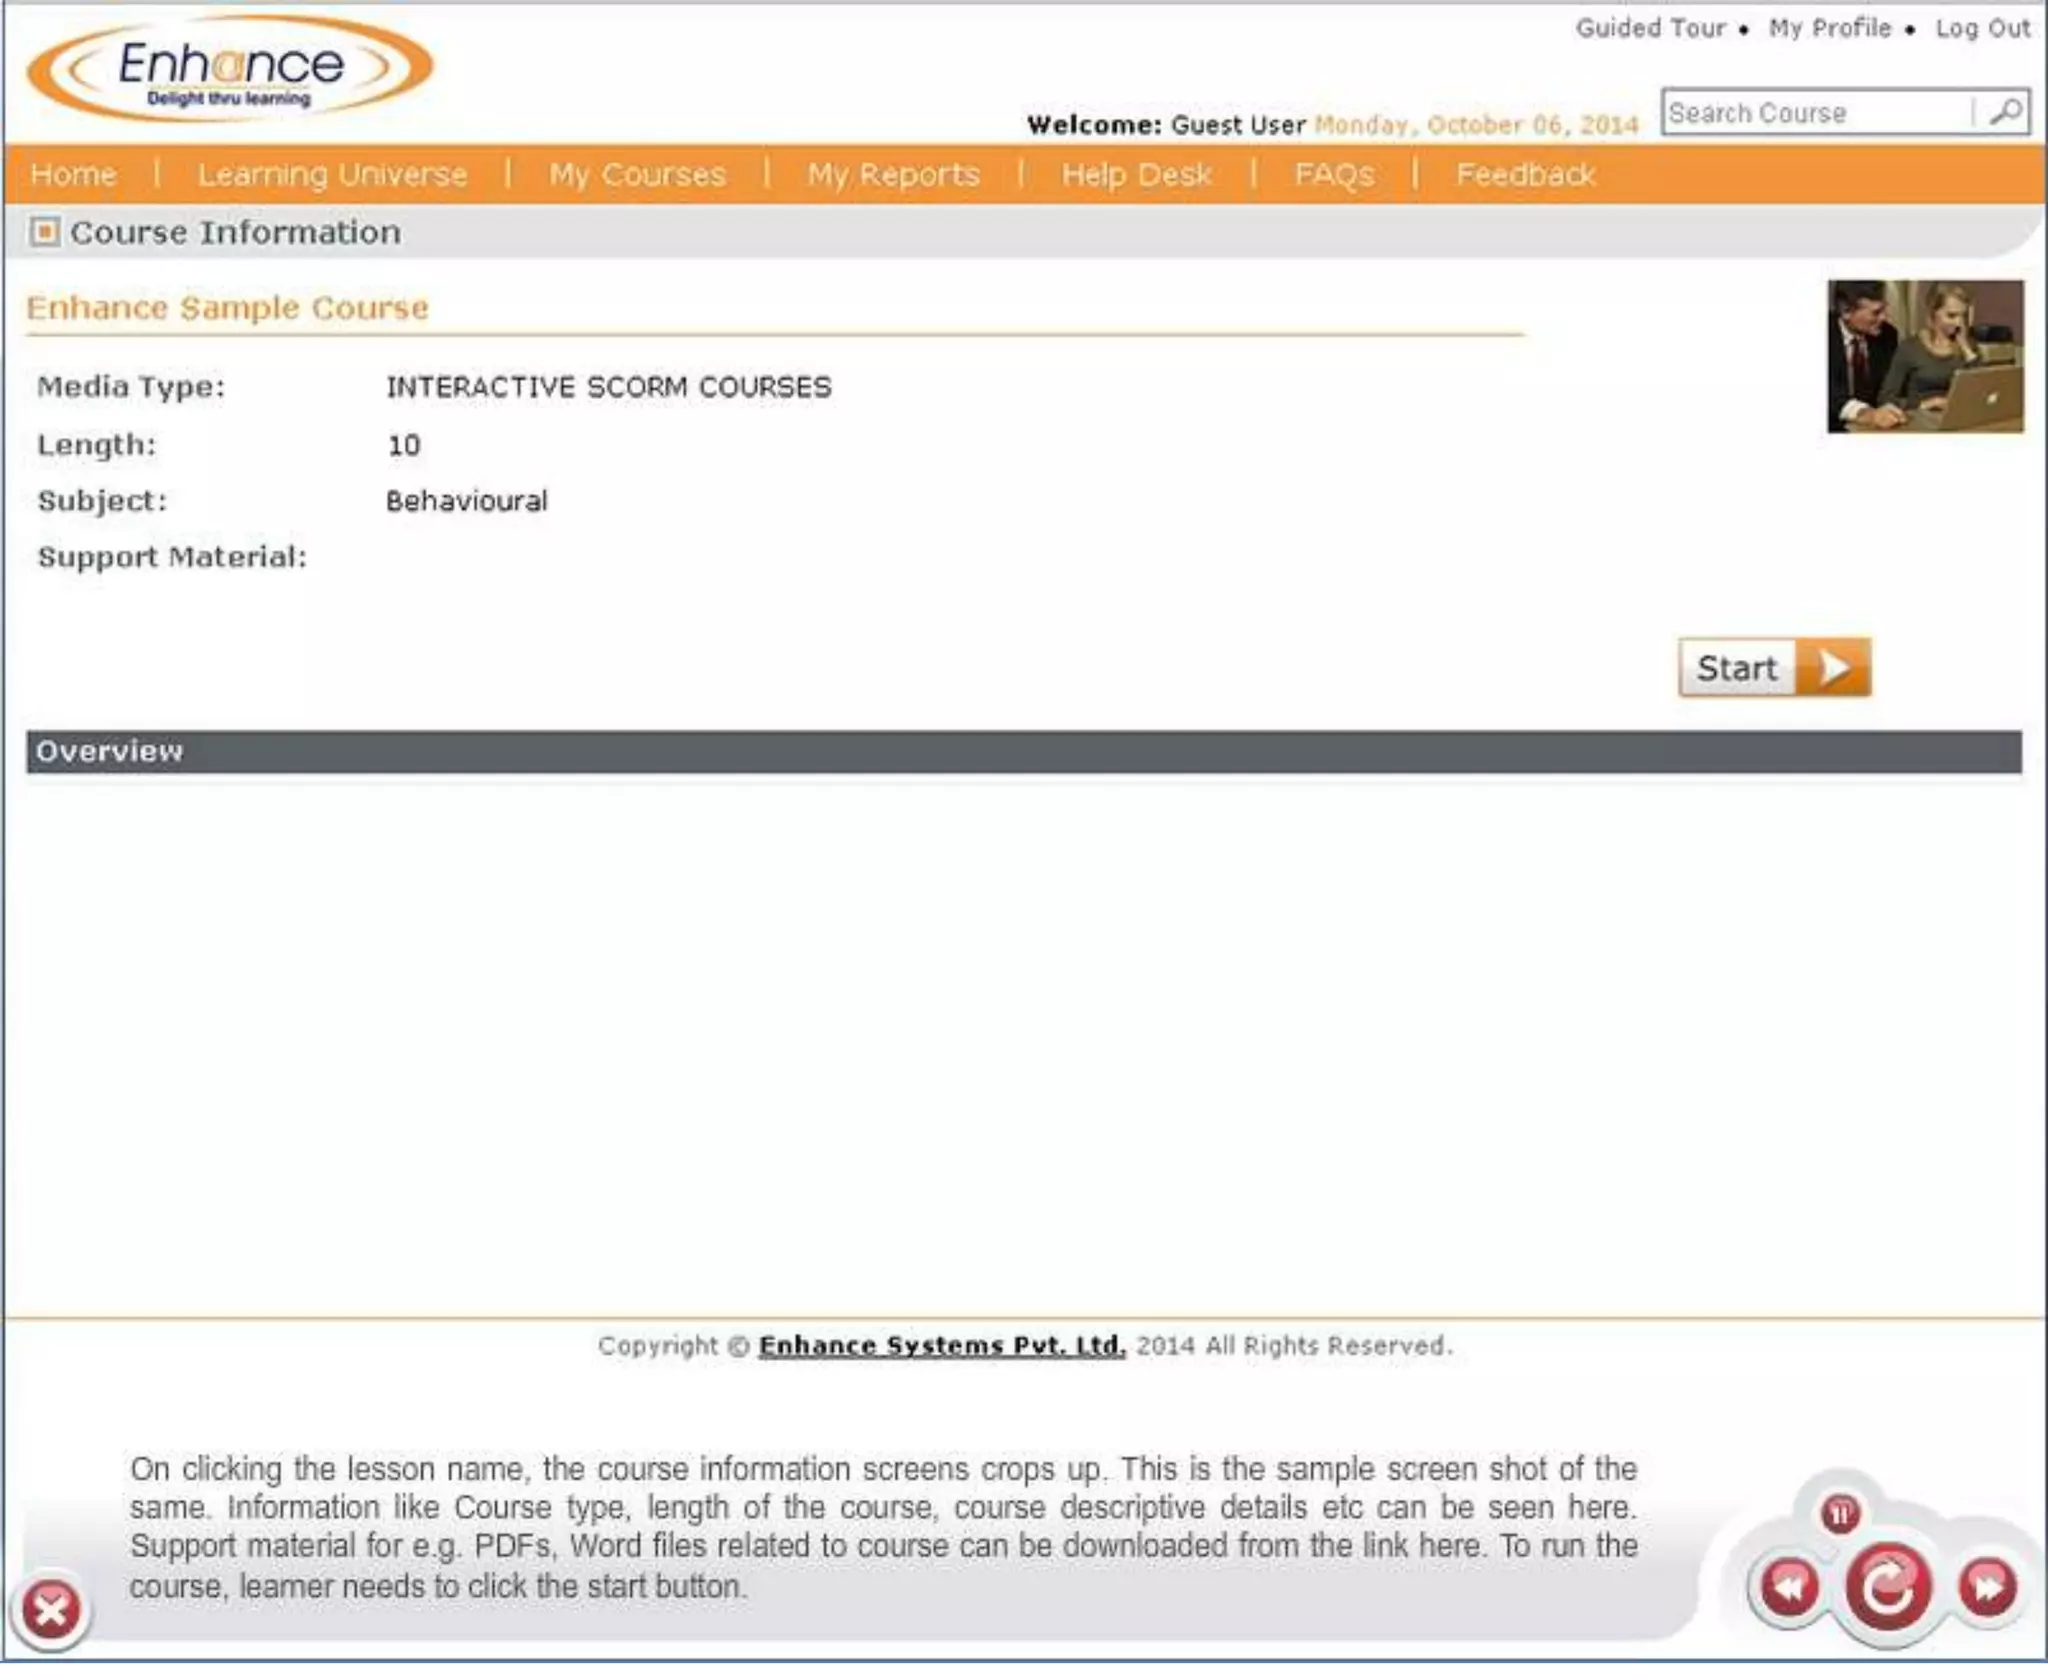
Task: Select My Reports in the navigation bar
Action: click(893, 175)
